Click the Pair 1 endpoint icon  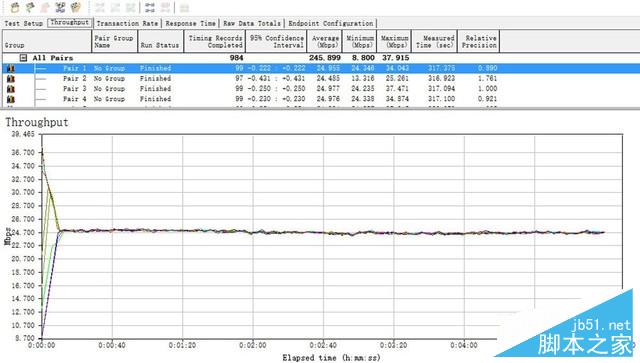11,68
